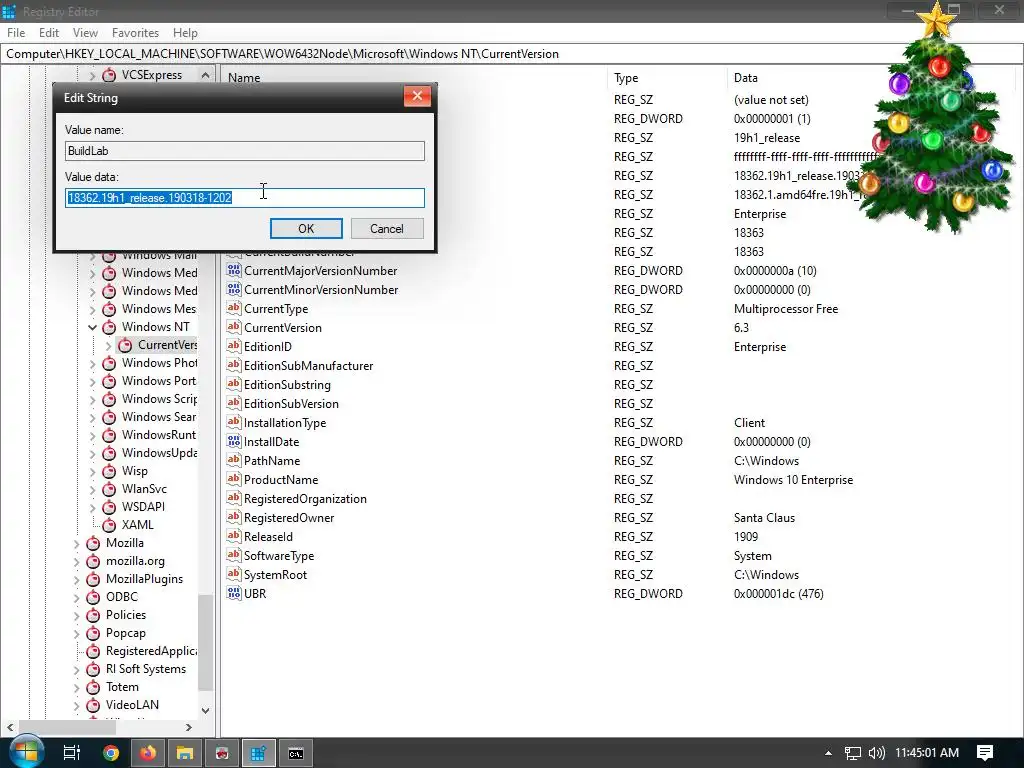Sort values by Data column header
The width and height of the screenshot is (1024, 768).
point(746,78)
